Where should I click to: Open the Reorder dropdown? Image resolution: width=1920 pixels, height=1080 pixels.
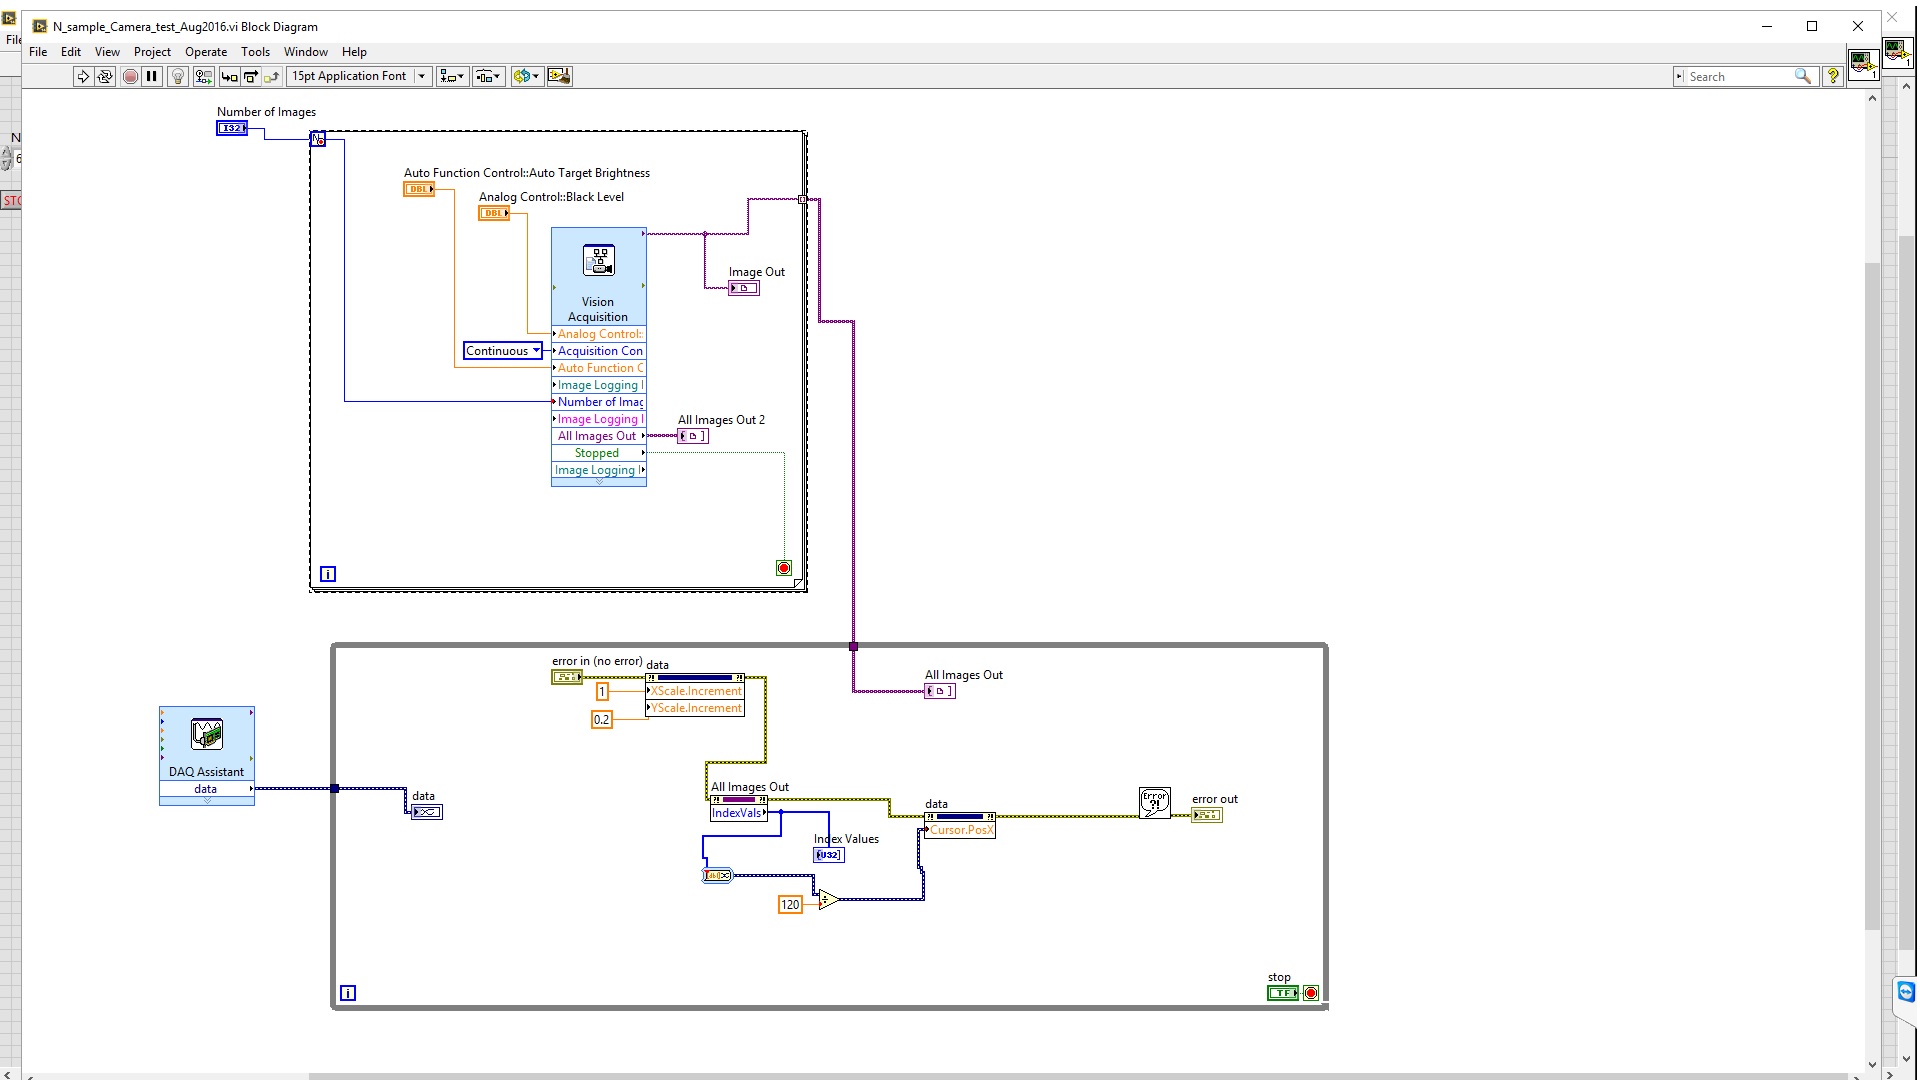[x=526, y=76]
